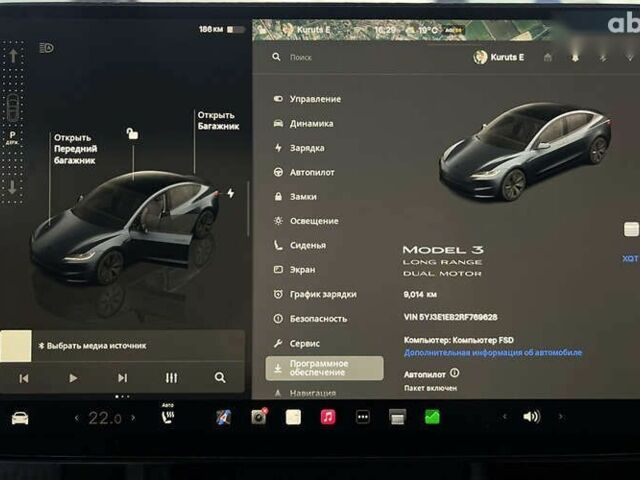The image size is (640, 480).
Task: Open the График зарядки menu
Action: tap(315, 294)
